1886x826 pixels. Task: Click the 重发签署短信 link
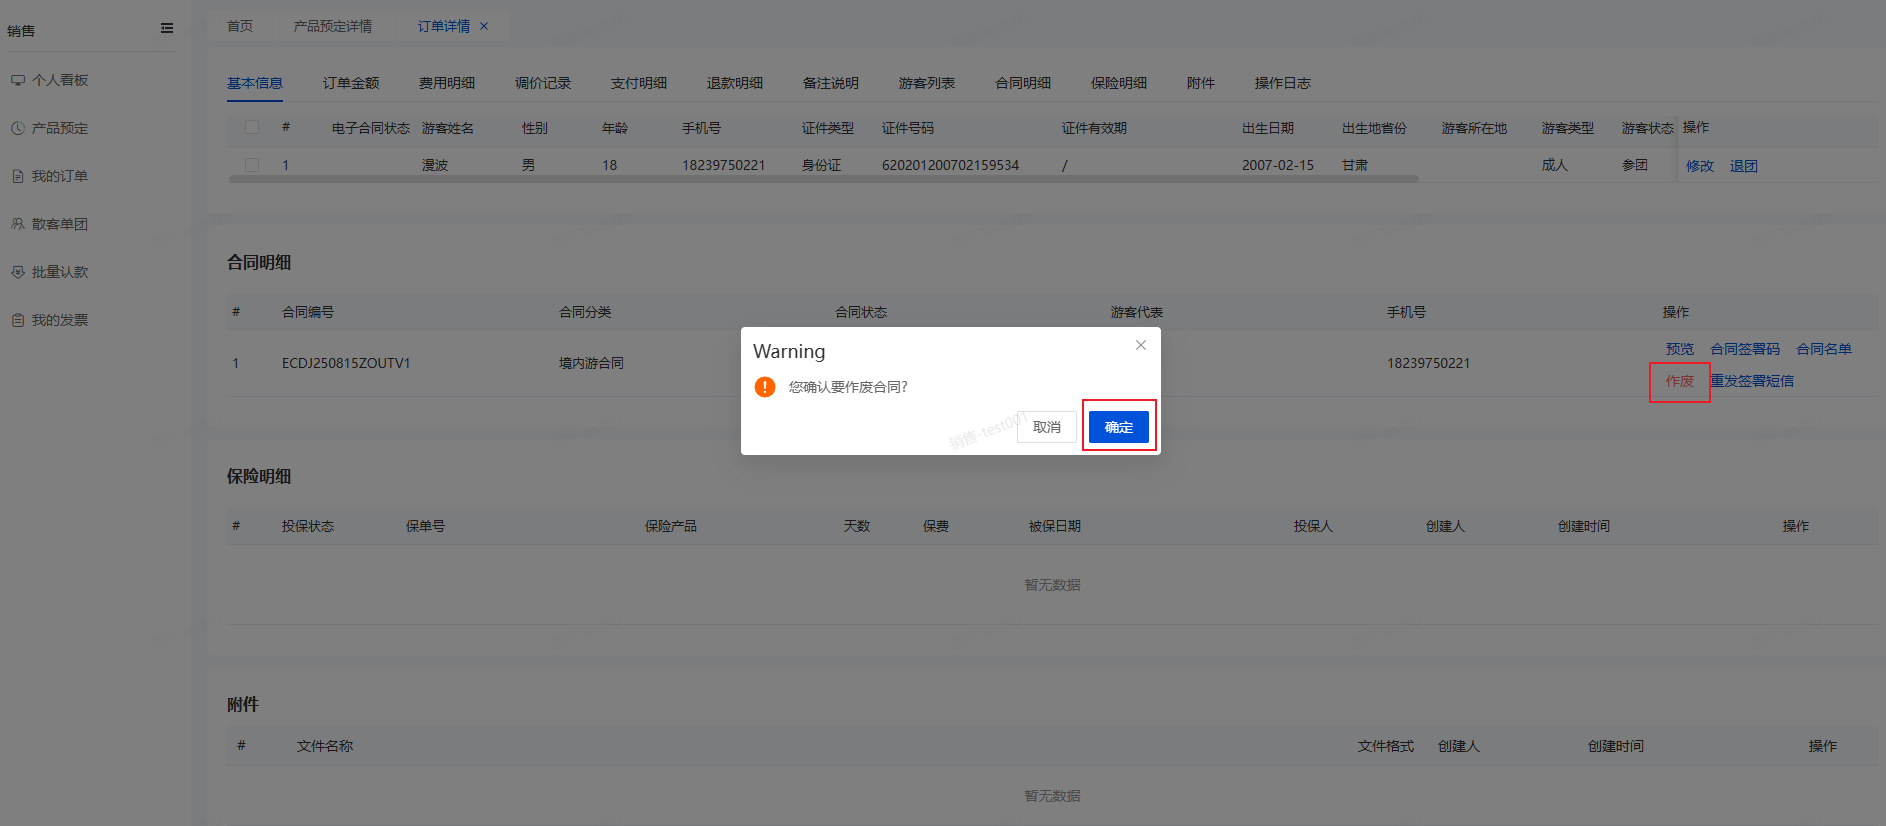[1752, 381]
